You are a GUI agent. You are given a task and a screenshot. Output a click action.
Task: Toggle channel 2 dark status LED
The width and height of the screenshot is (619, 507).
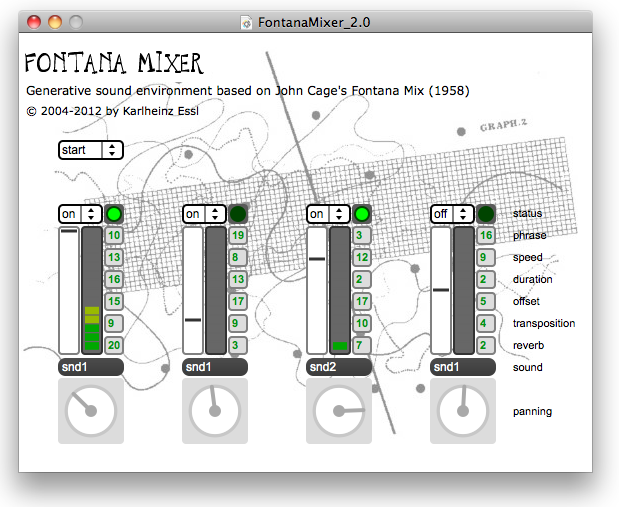[x=238, y=214]
